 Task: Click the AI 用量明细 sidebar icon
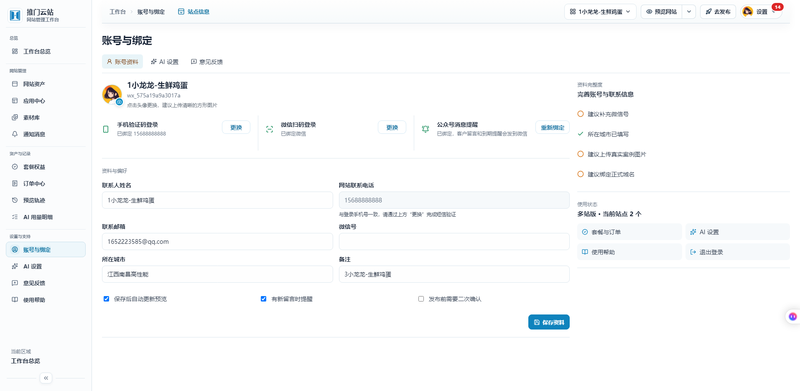tap(15, 217)
